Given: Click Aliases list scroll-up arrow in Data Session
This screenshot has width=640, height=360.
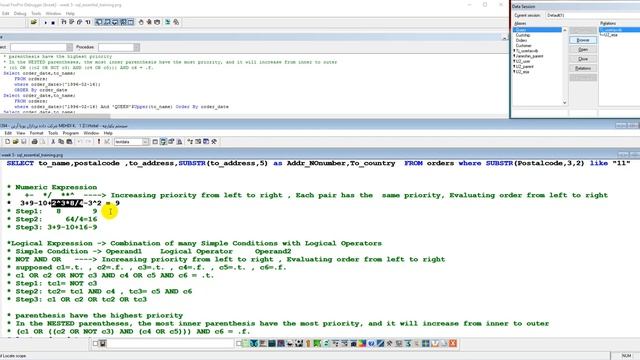Looking at the screenshot, I should click(x=565, y=30).
